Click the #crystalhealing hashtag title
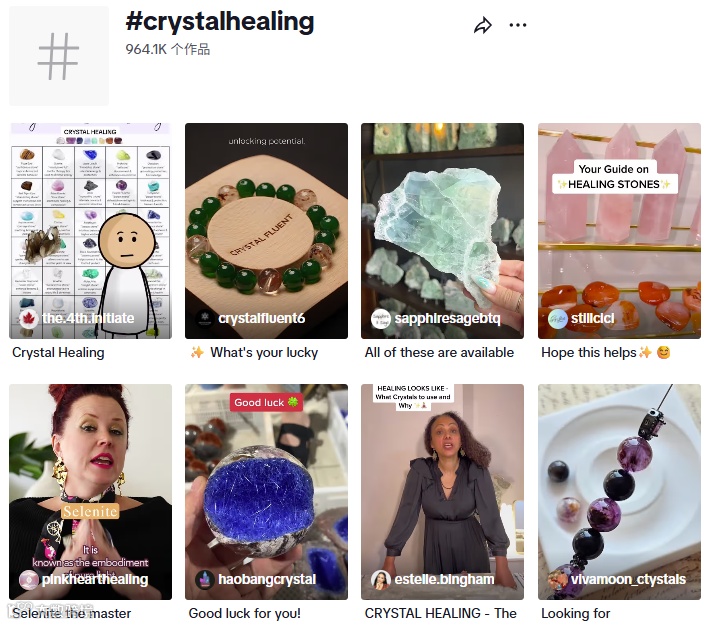Image resolution: width=705 pixels, height=625 pixels. click(x=220, y=22)
